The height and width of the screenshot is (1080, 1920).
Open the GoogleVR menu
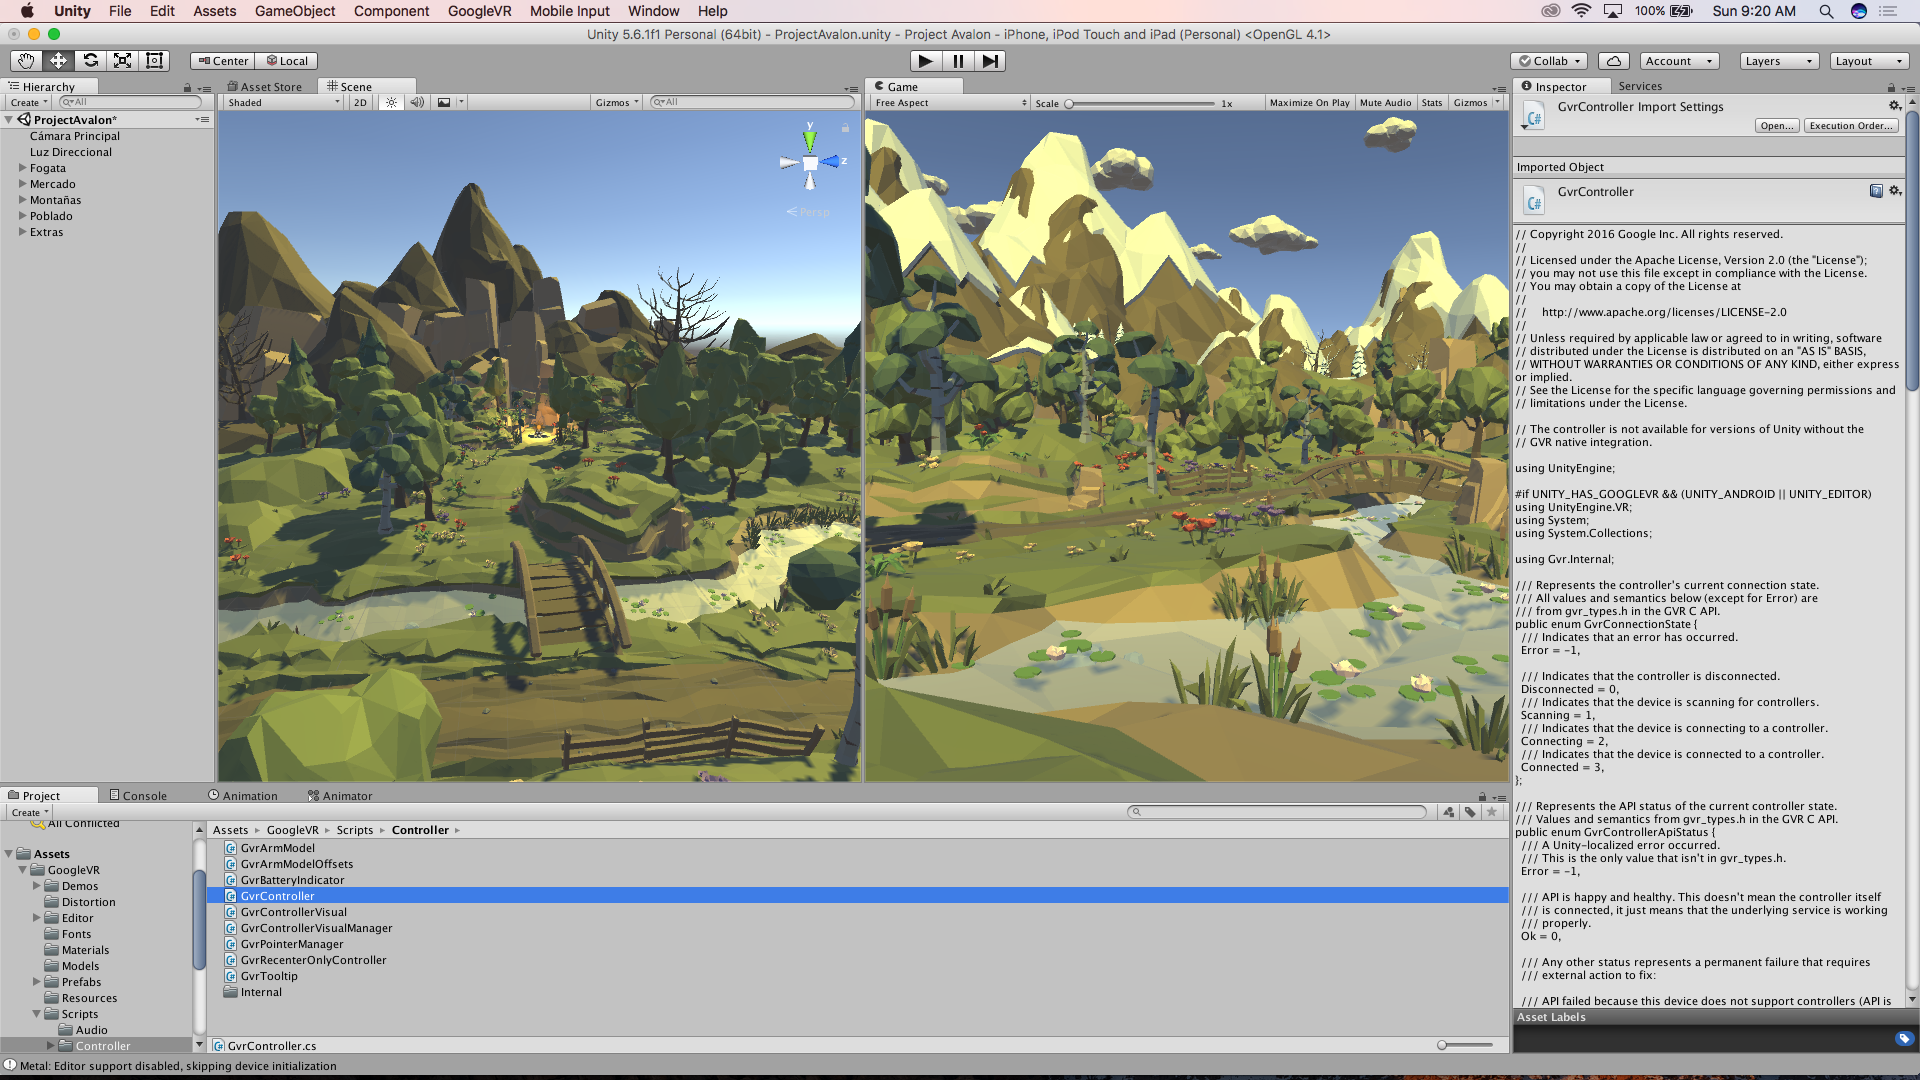coord(479,11)
